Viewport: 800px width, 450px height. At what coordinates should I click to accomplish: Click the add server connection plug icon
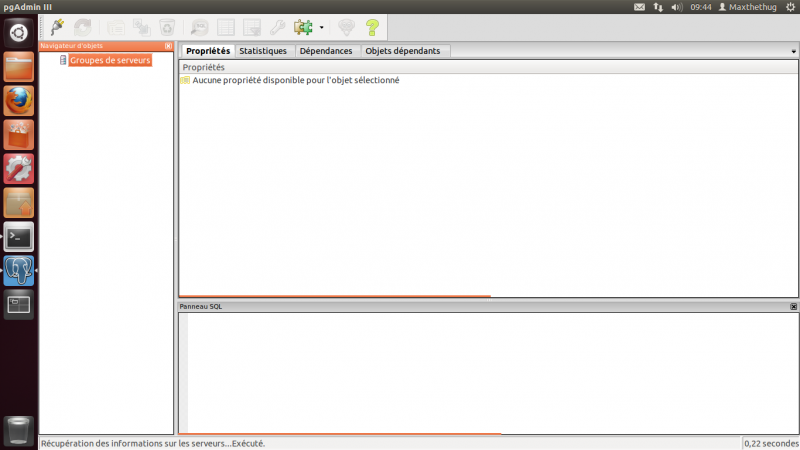click(57, 27)
